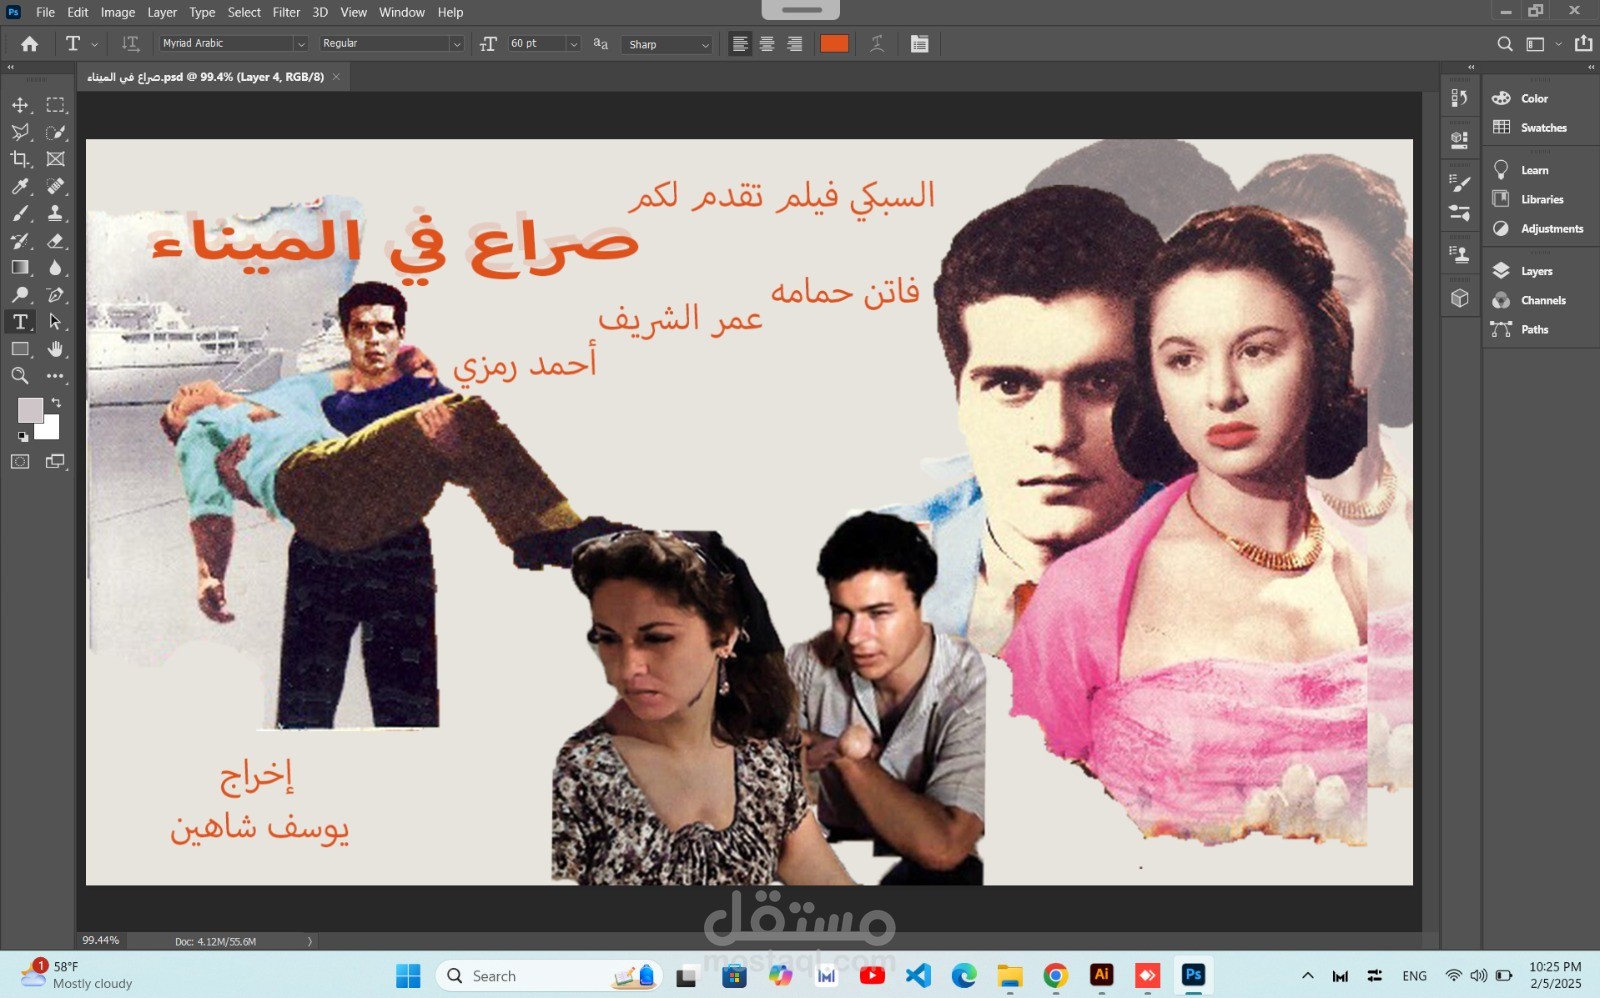Click the Home icon in options bar
1600x998 pixels.
(x=30, y=44)
